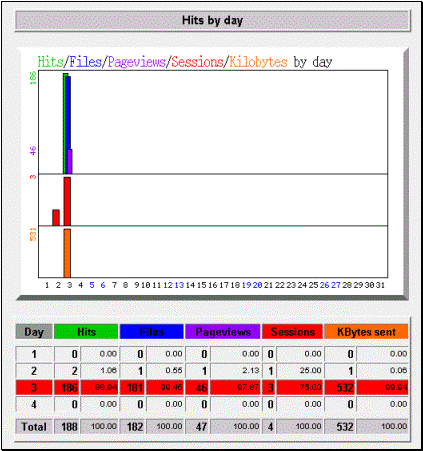Click the green Hits column header
Screen dimensions: 423x451
(86, 332)
